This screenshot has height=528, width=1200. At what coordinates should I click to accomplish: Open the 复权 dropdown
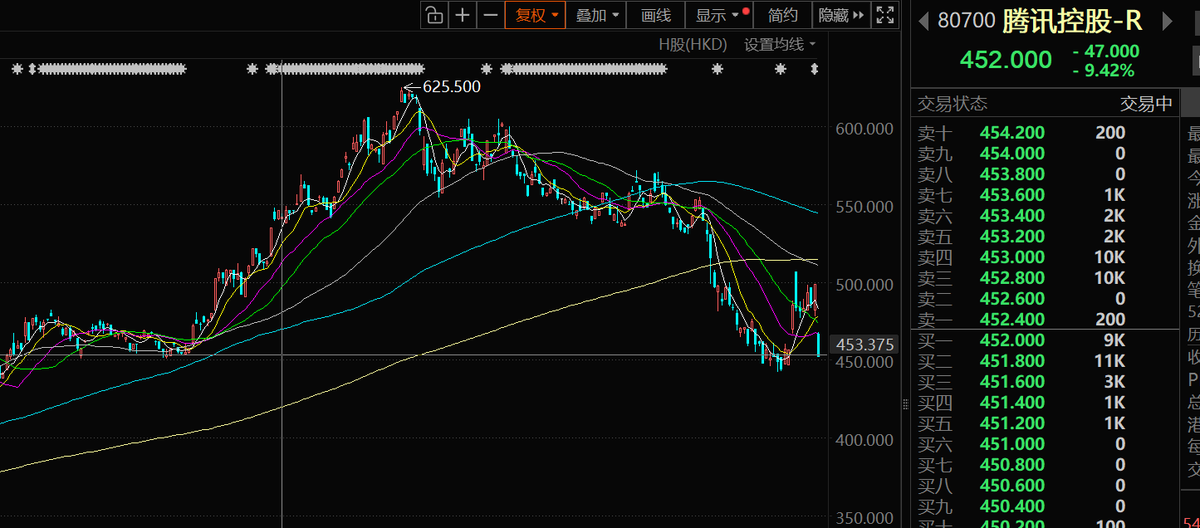point(535,14)
